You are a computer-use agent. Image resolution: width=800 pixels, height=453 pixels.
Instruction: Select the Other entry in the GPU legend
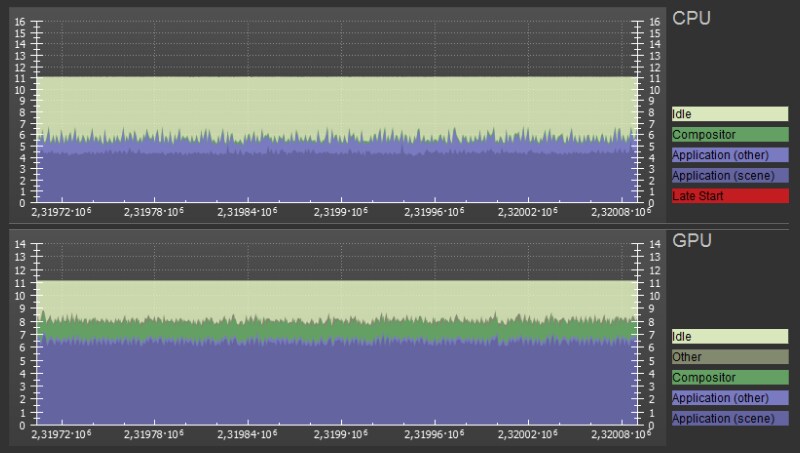pyautogui.click(x=729, y=357)
